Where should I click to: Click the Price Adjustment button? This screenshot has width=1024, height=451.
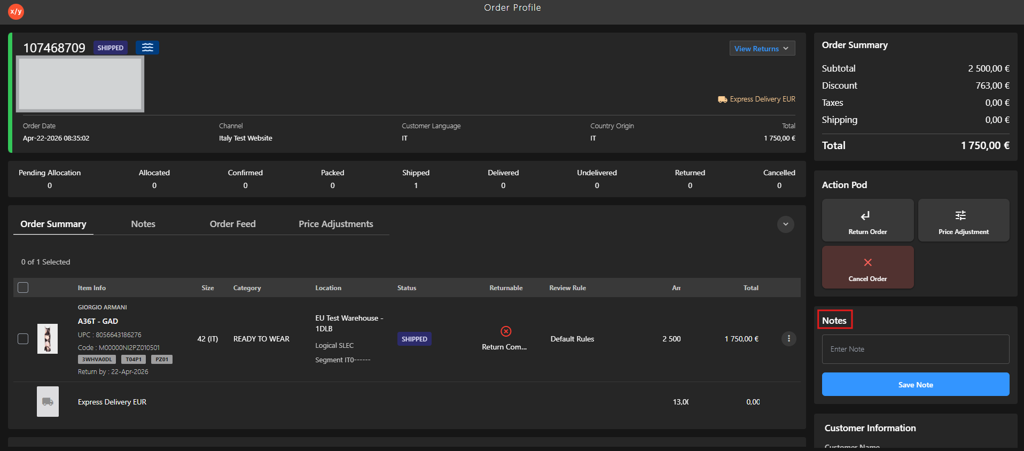coord(963,221)
